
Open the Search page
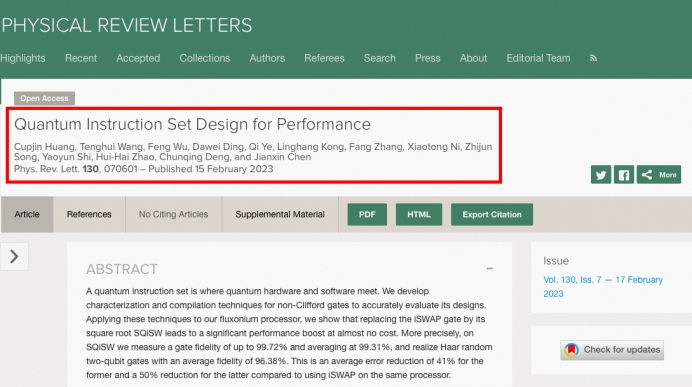pyautogui.click(x=380, y=58)
